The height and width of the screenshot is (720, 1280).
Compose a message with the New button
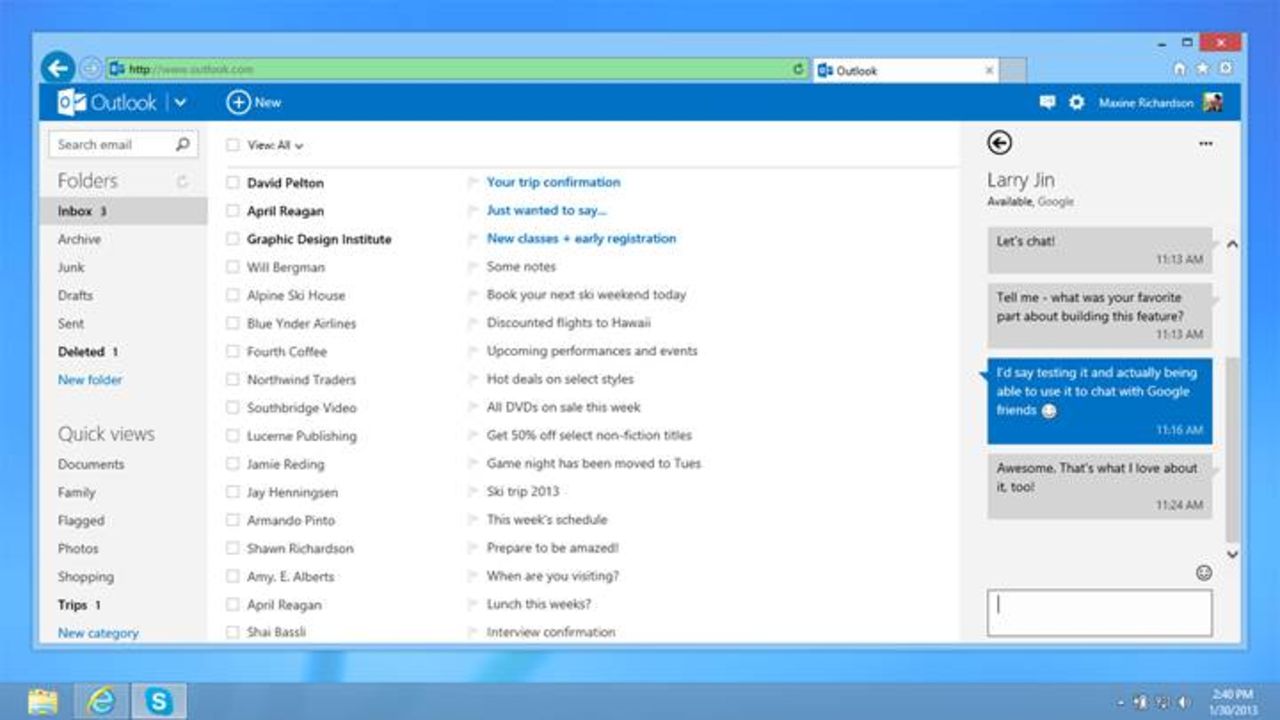click(255, 102)
